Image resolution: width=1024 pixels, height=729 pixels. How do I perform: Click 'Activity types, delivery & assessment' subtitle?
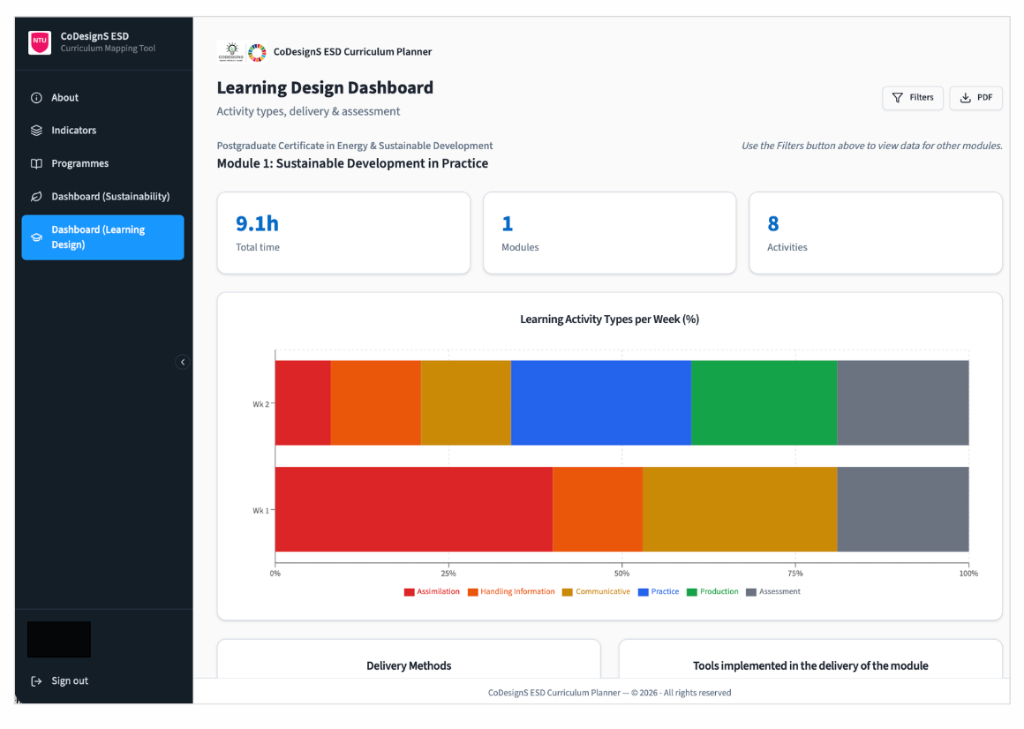(x=308, y=112)
